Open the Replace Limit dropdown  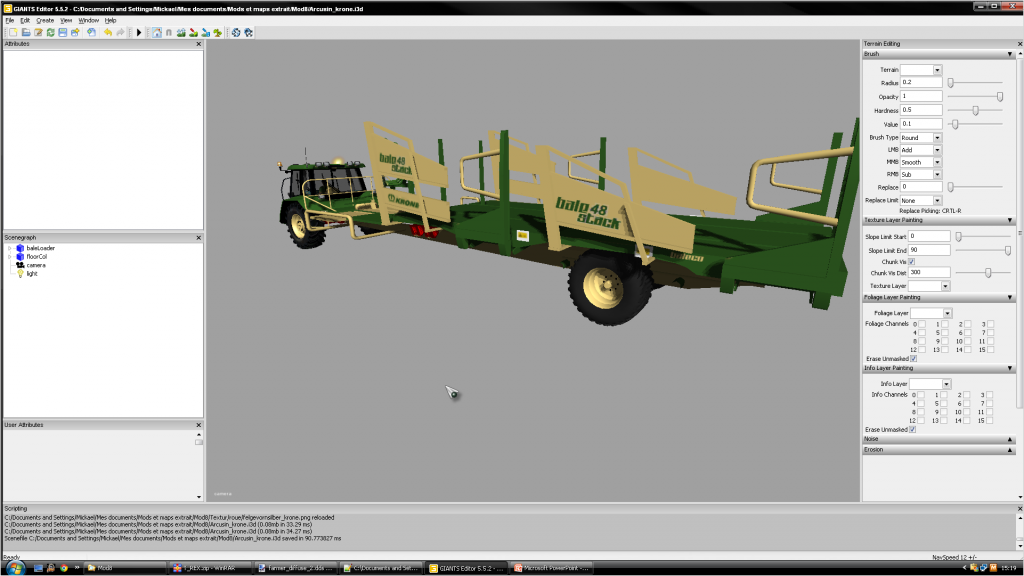click(937, 200)
